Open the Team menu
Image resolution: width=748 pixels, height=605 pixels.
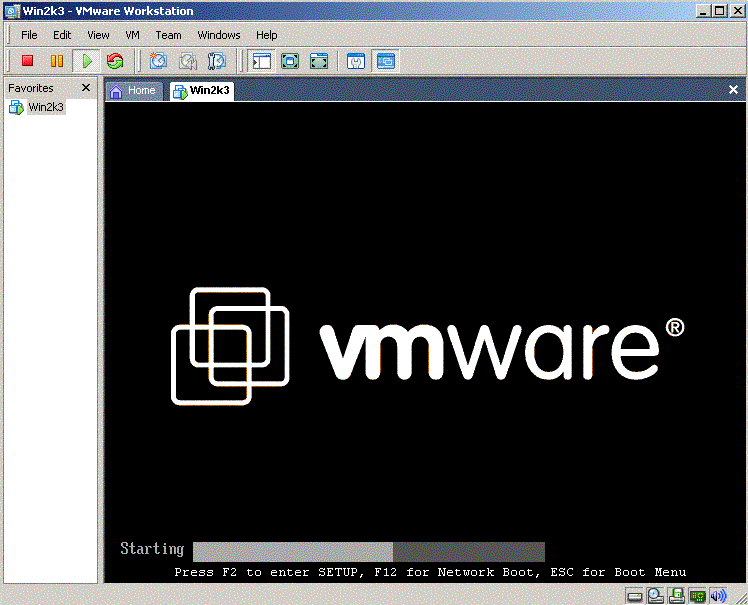(x=168, y=35)
